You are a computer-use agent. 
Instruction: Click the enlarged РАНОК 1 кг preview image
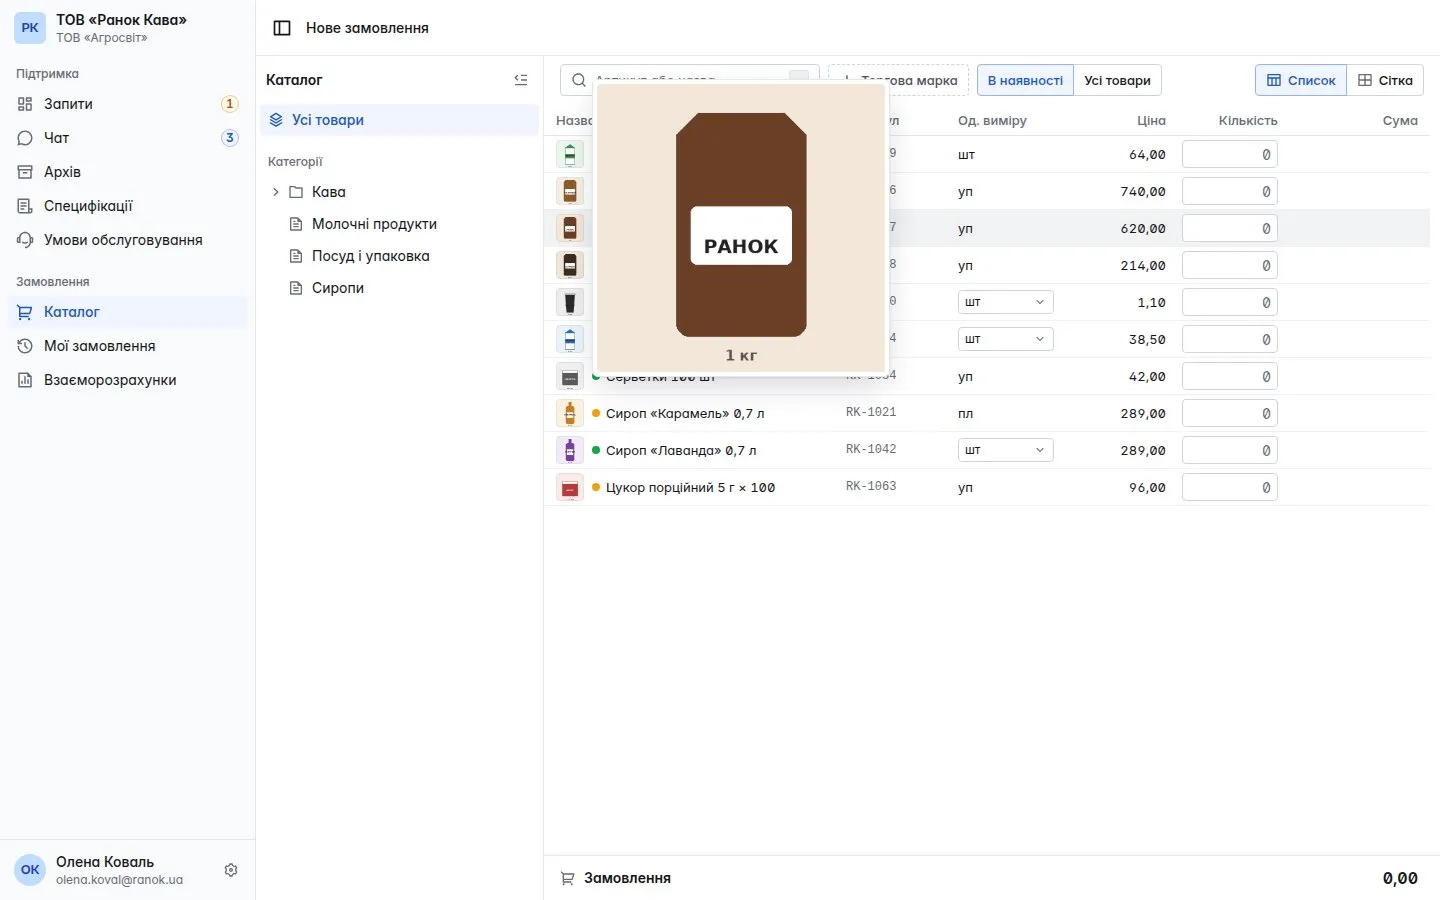click(x=741, y=228)
